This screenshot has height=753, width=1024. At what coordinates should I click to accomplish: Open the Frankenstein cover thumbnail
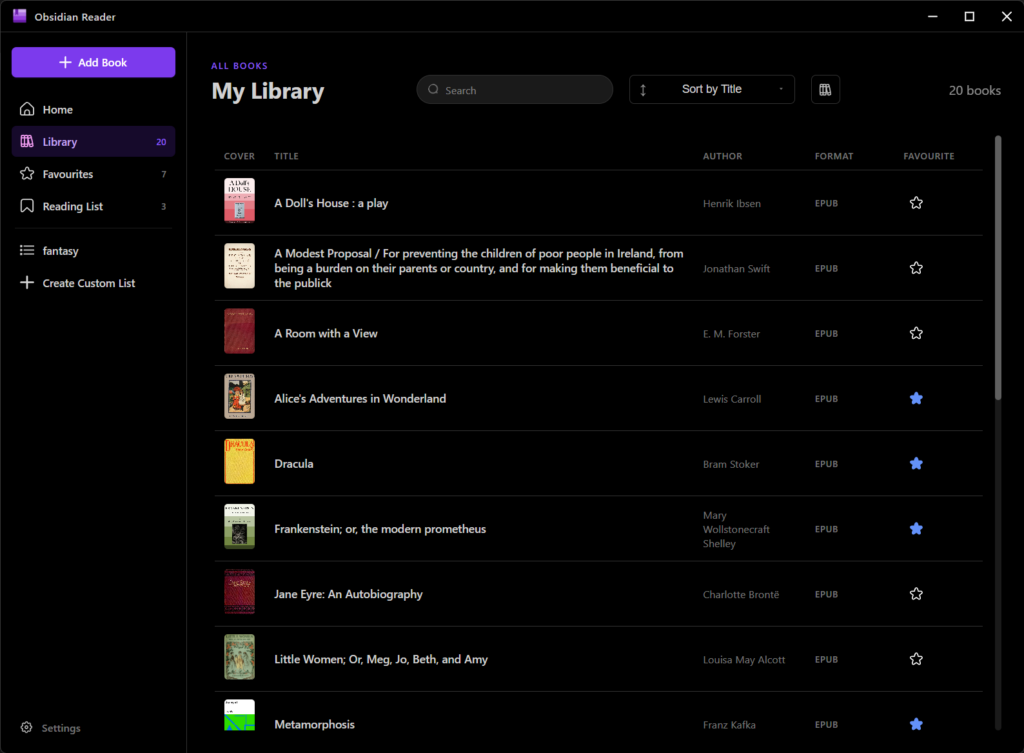tap(240, 526)
